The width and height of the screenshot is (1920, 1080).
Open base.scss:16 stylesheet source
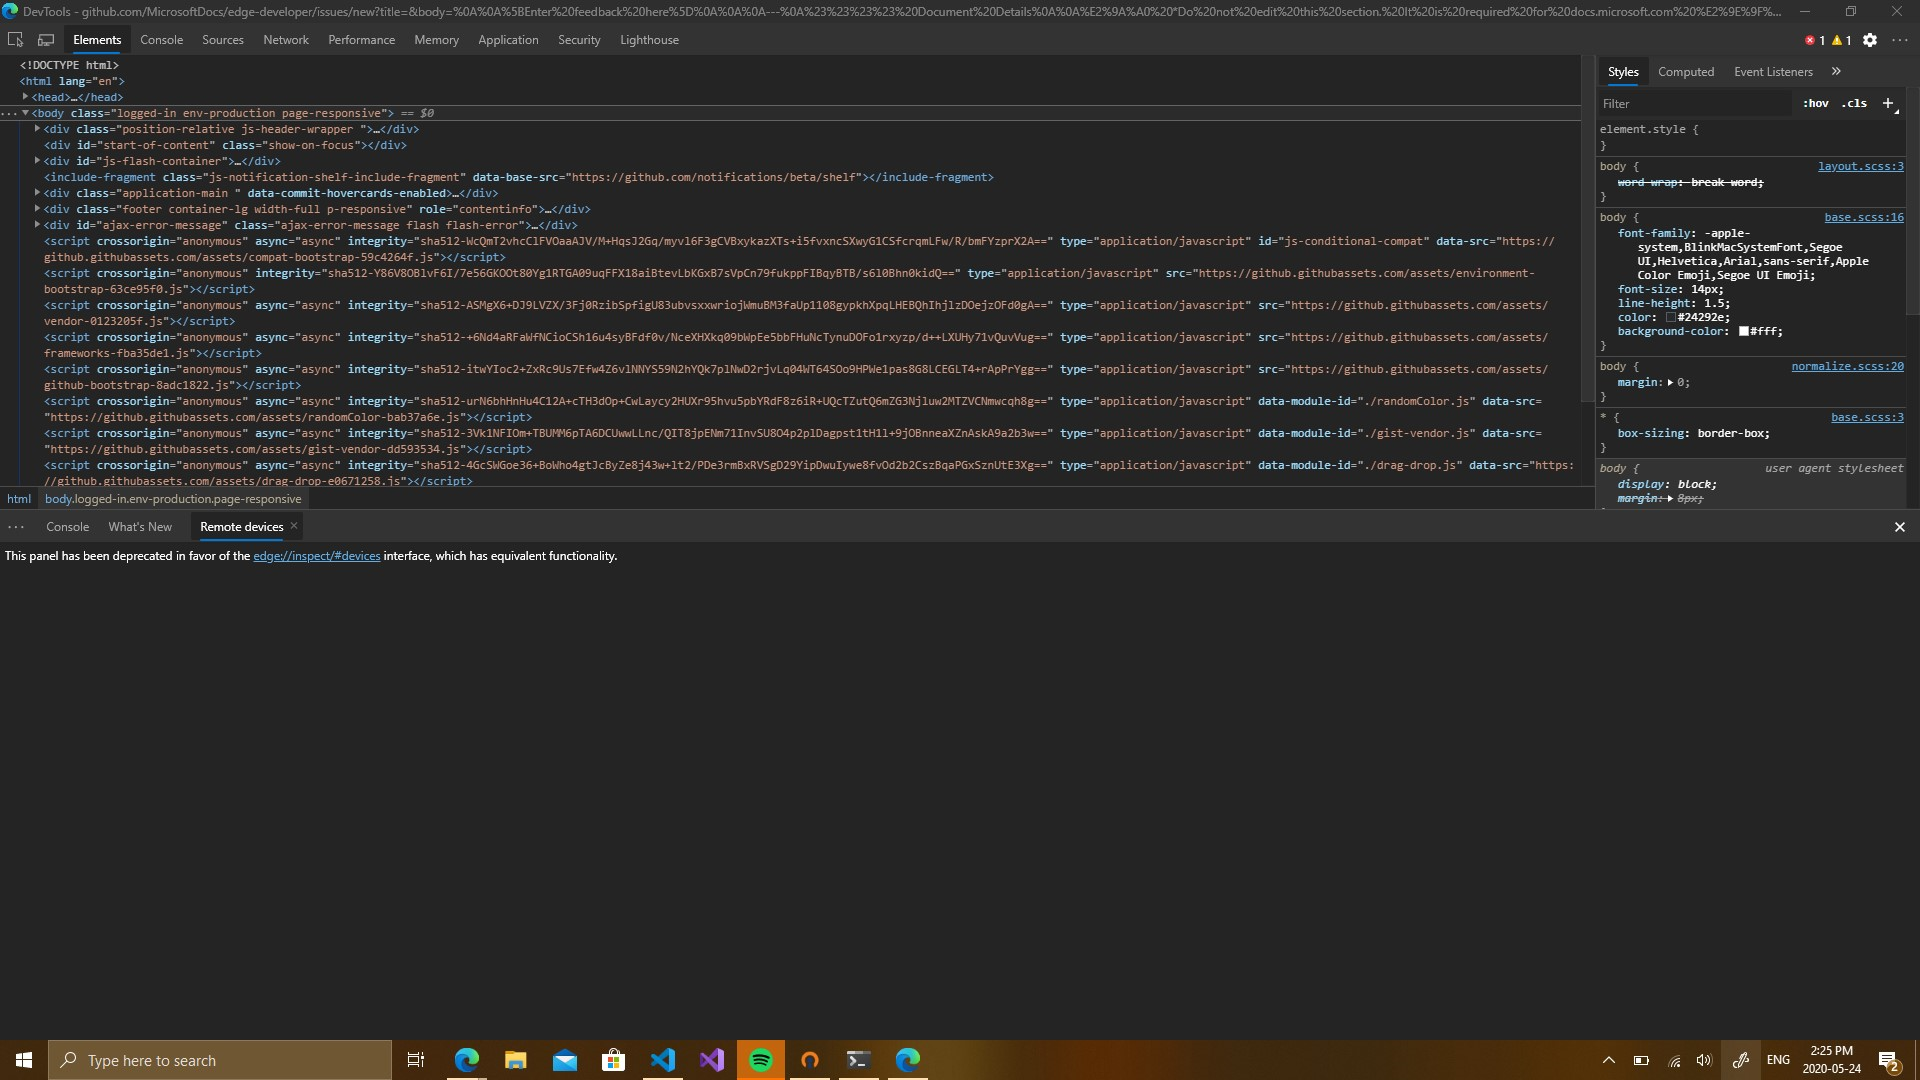pyautogui.click(x=1862, y=217)
